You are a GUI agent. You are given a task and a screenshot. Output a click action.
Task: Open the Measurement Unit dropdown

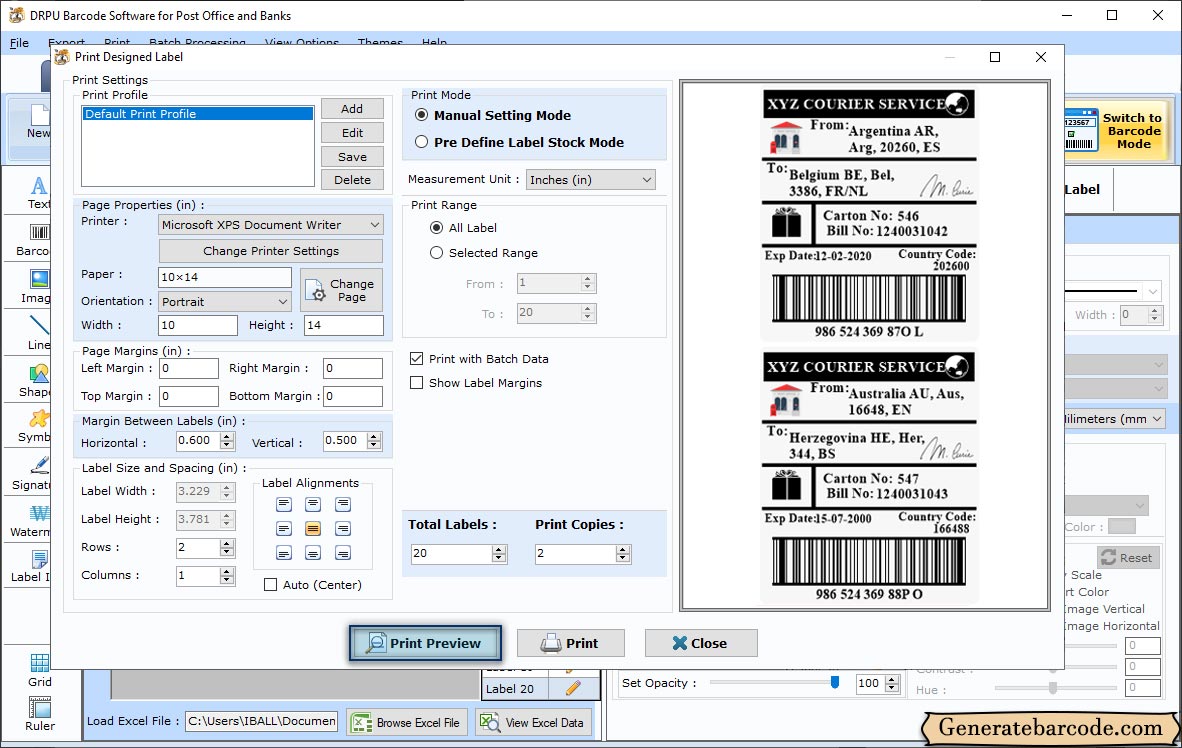click(590, 179)
